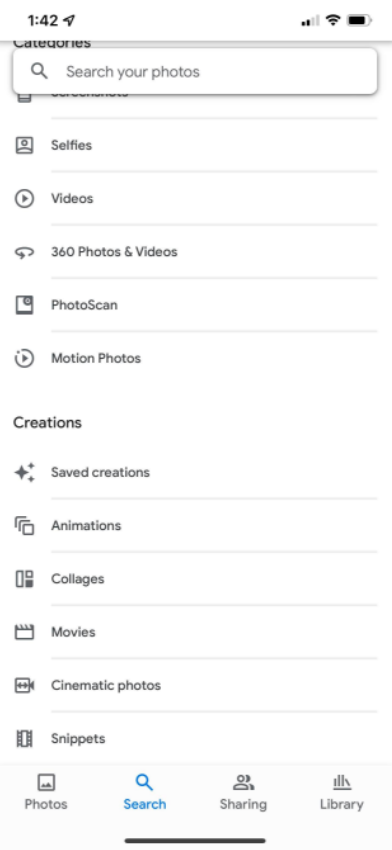Select the 360 Photos & Videos icon

(24, 252)
